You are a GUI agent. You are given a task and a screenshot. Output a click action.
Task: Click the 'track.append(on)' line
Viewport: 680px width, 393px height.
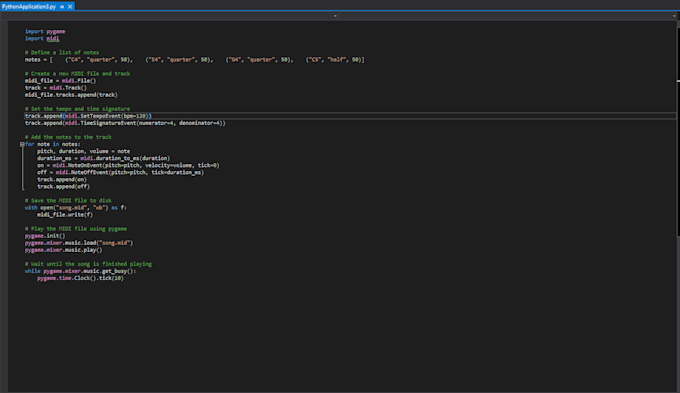62,180
